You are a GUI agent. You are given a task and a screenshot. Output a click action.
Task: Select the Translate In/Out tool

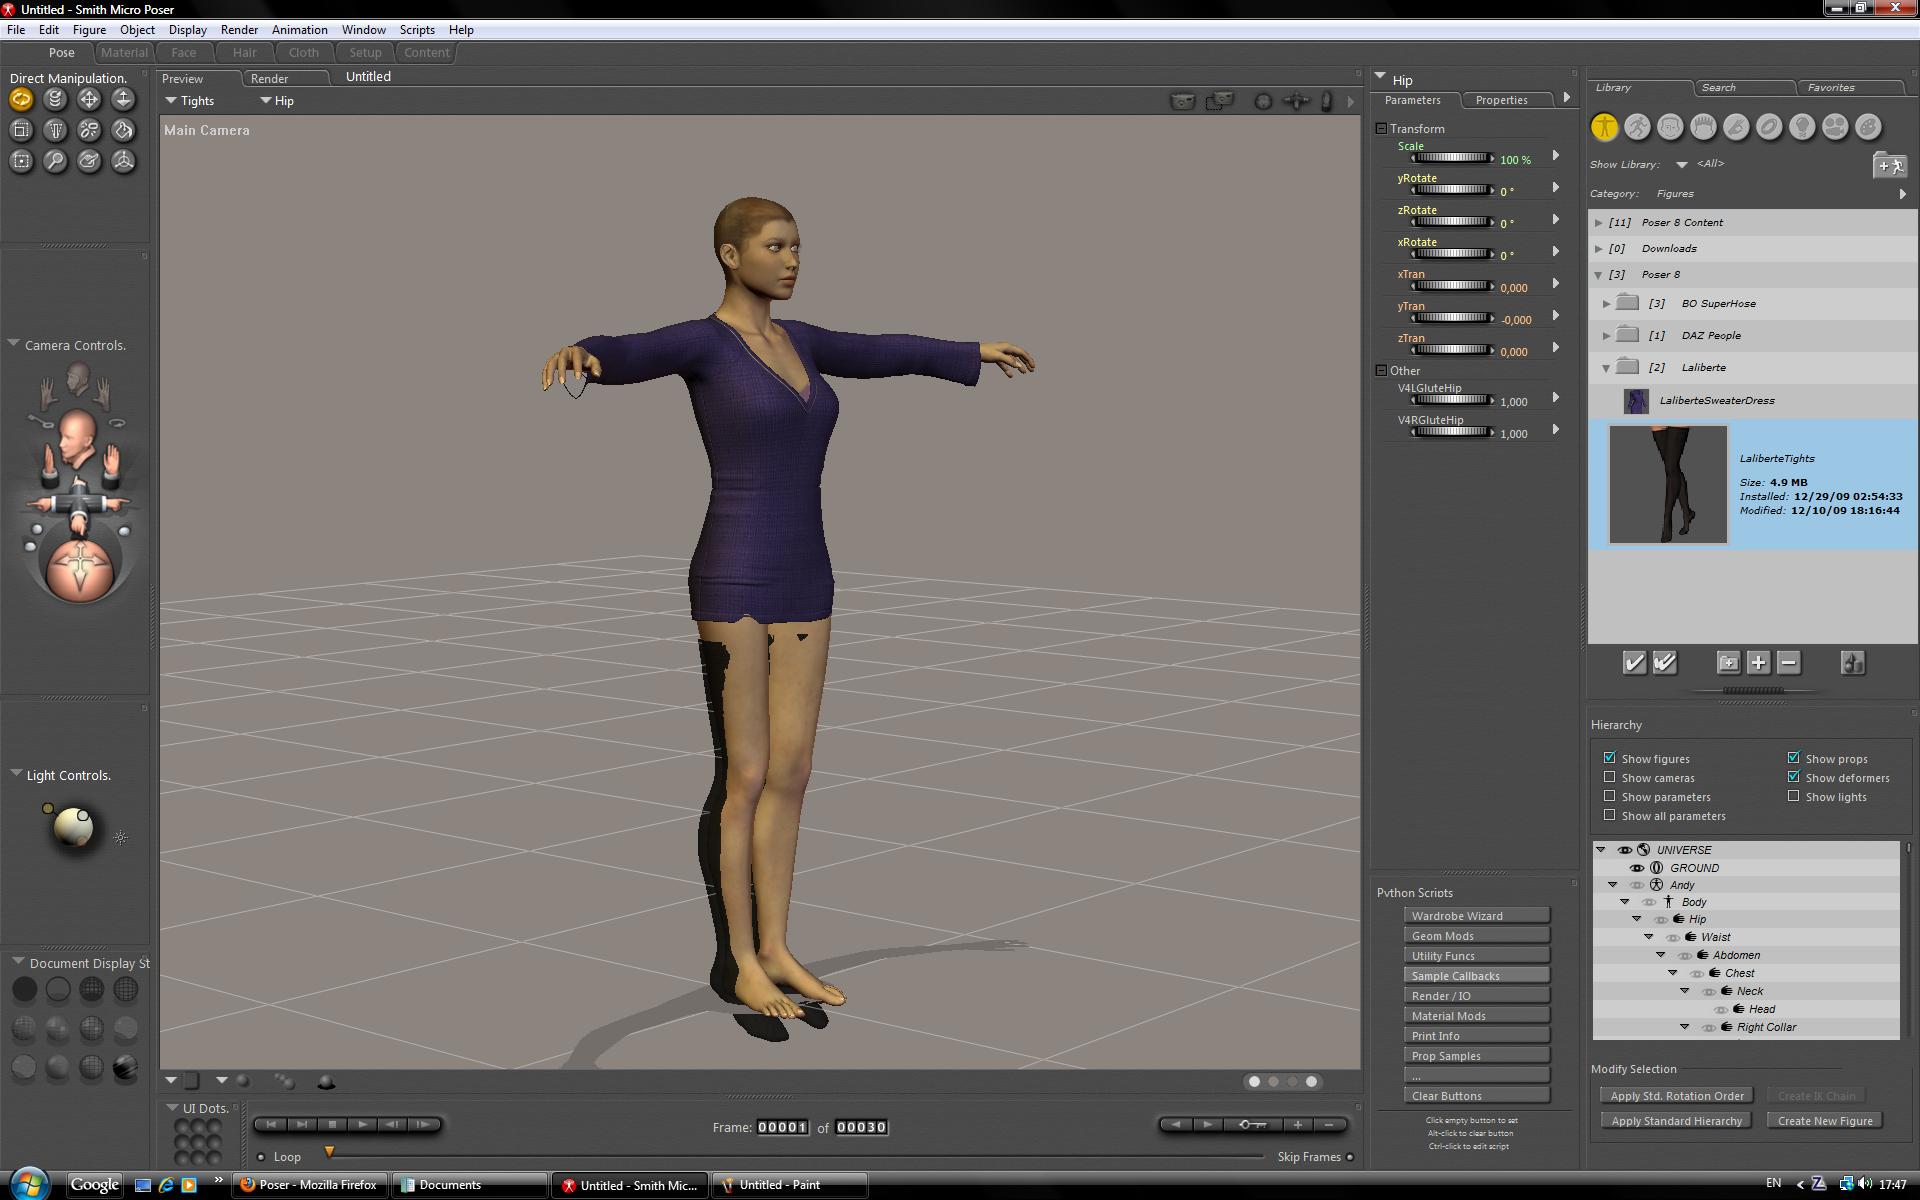123,99
